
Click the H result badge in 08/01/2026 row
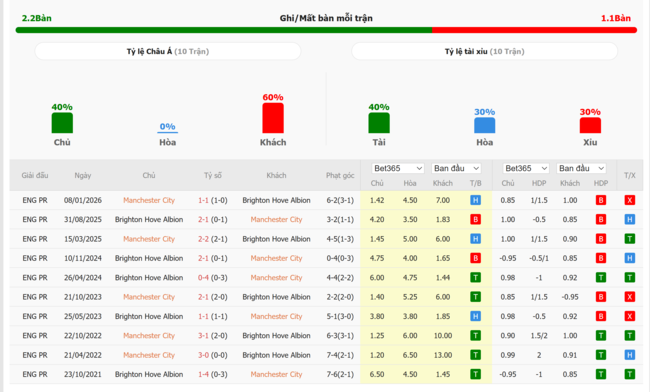[x=475, y=200]
